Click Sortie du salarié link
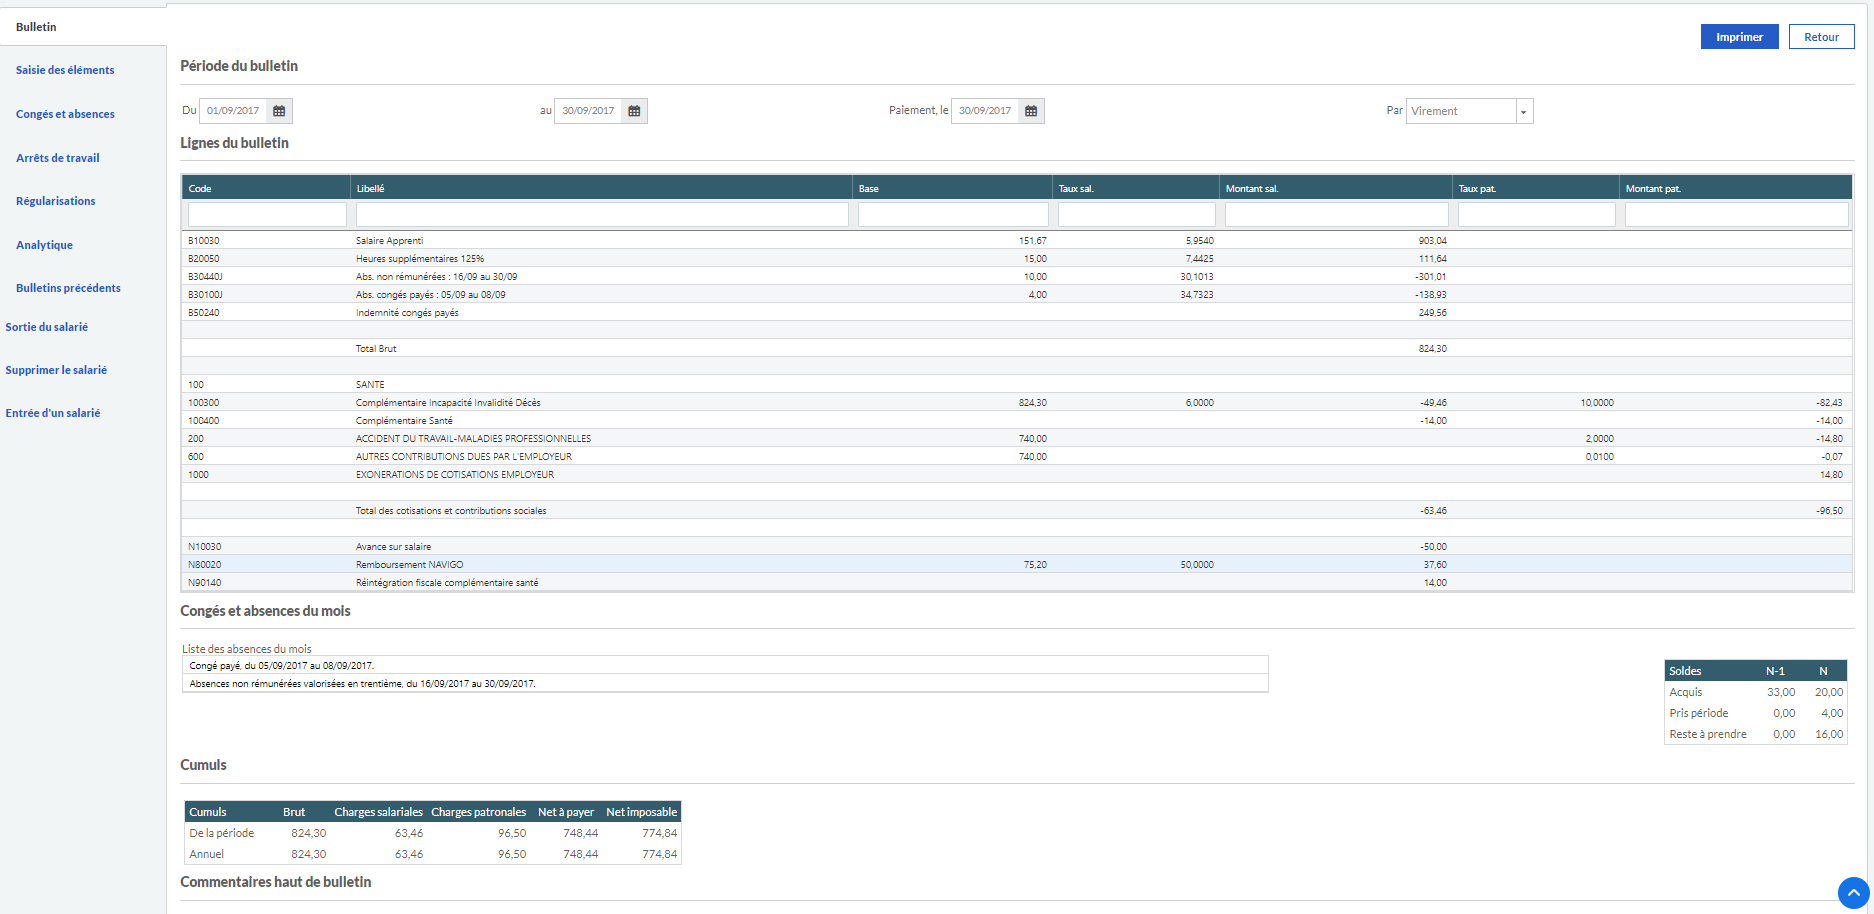 47,327
